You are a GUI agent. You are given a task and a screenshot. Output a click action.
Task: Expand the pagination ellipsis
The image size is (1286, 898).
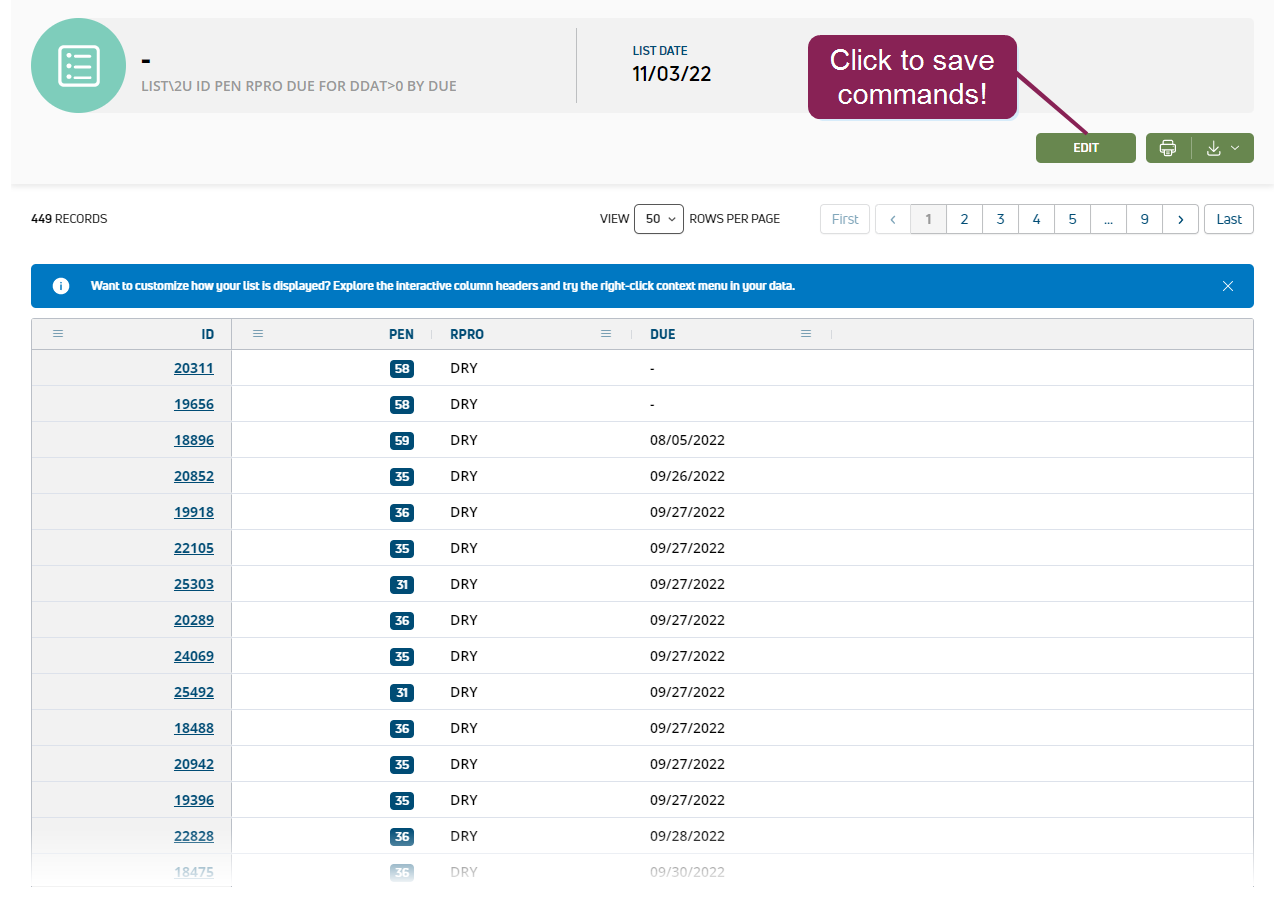click(1108, 219)
